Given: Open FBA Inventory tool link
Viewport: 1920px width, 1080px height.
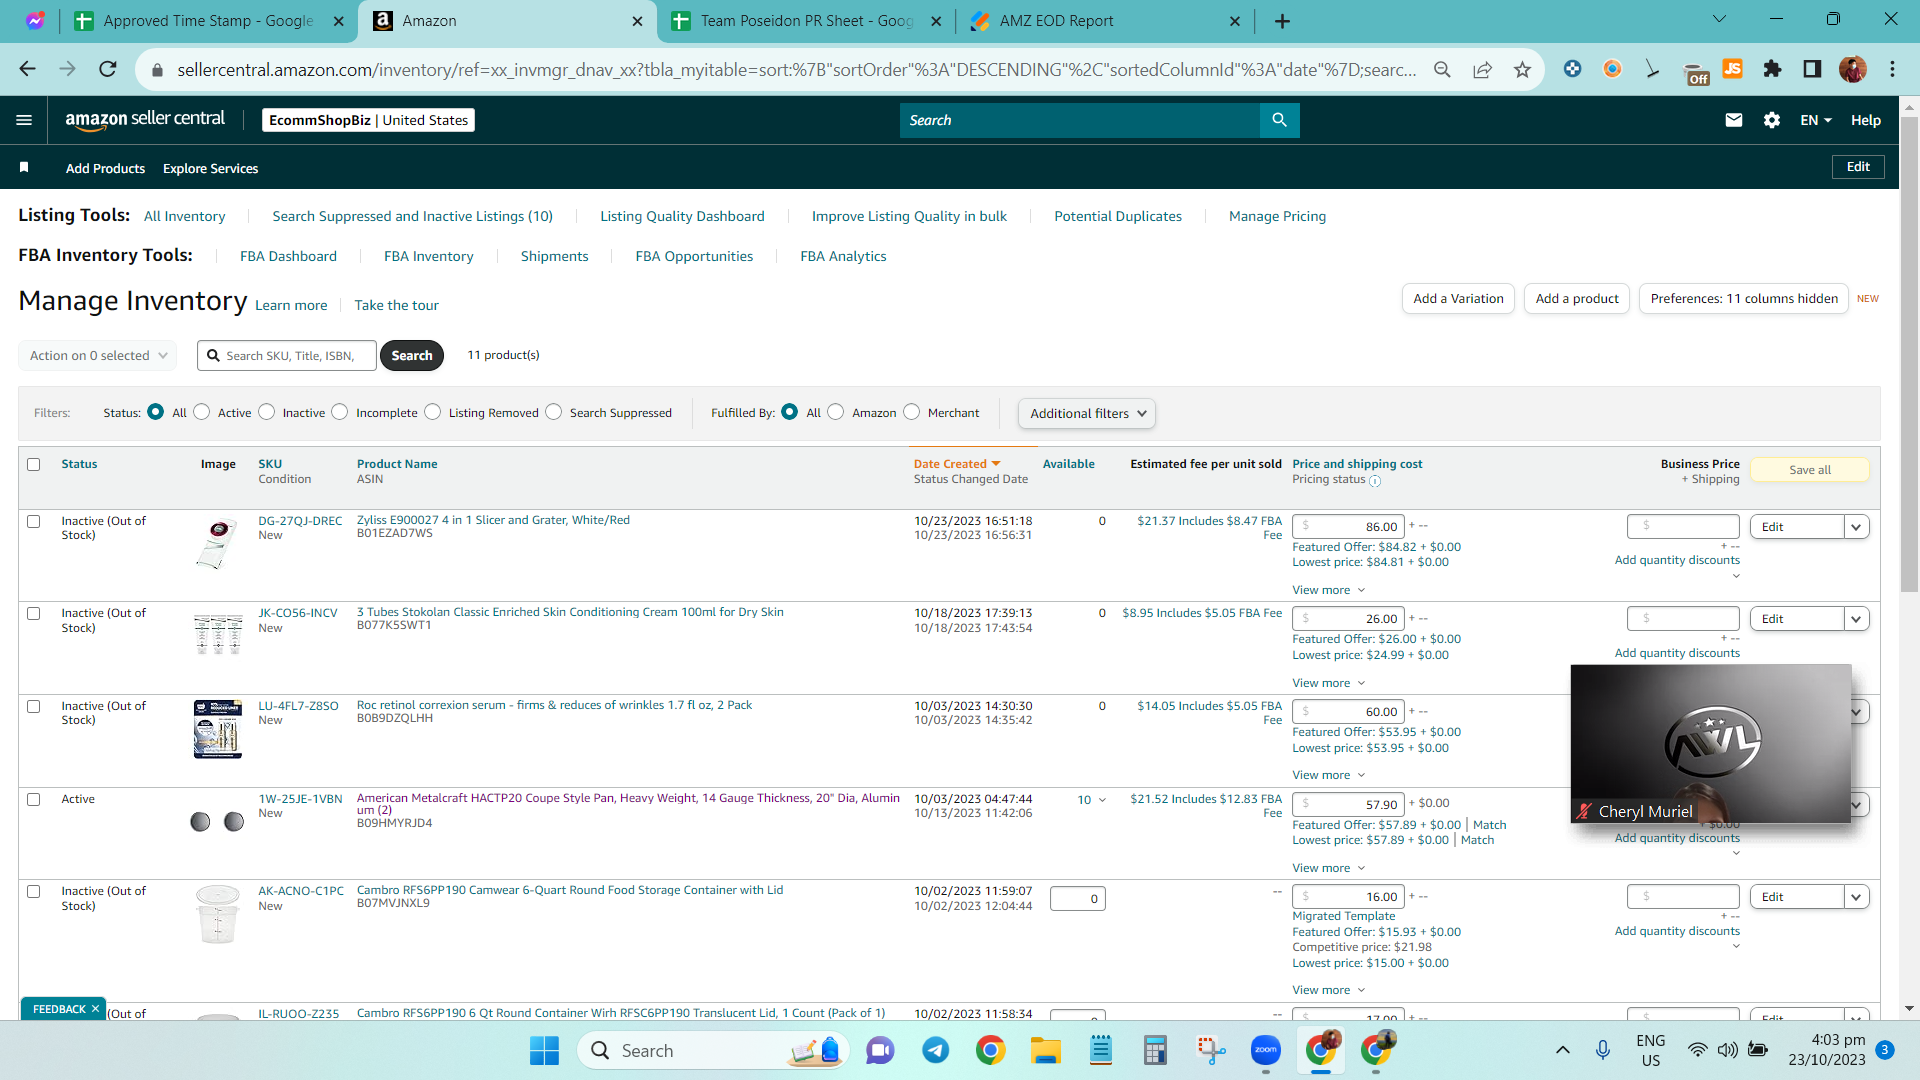Looking at the screenshot, I should click(428, 256).
